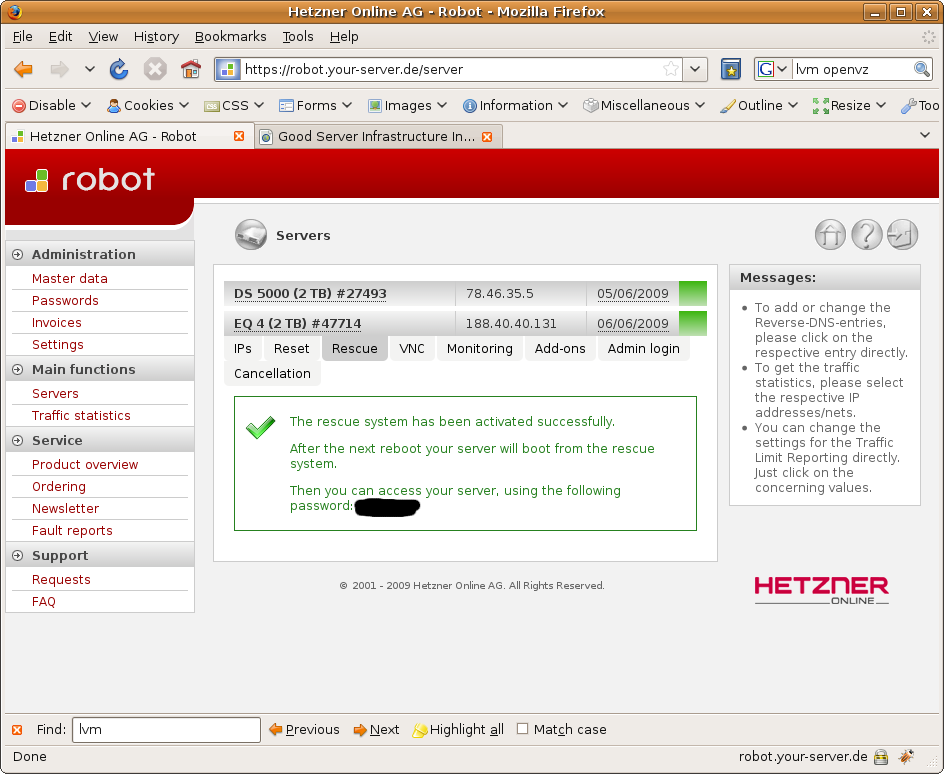
Task: Open the Outline developer toolbar menu
Action: tap(759, 105)
